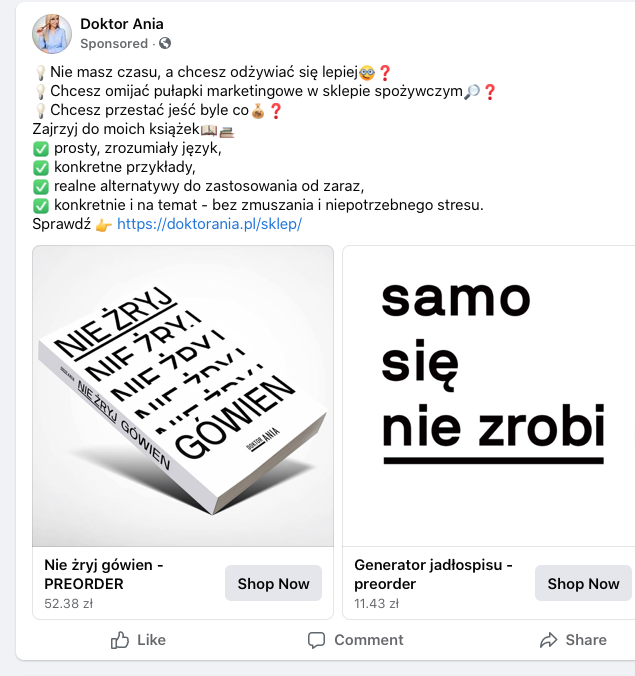Open Doktor Ania profile picture
This screenshot has height=676, width=635.
tap(52, 34)
